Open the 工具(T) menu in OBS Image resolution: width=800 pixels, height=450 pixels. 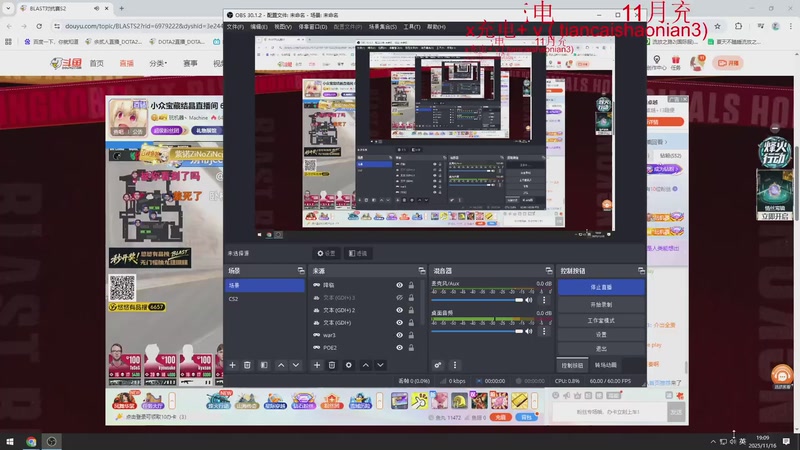pyautogui.click(x=412, y=27)
